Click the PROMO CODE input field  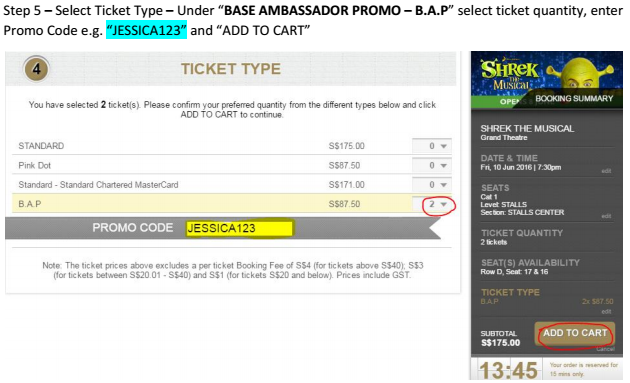pyautogui.click(x=240, y=228)
